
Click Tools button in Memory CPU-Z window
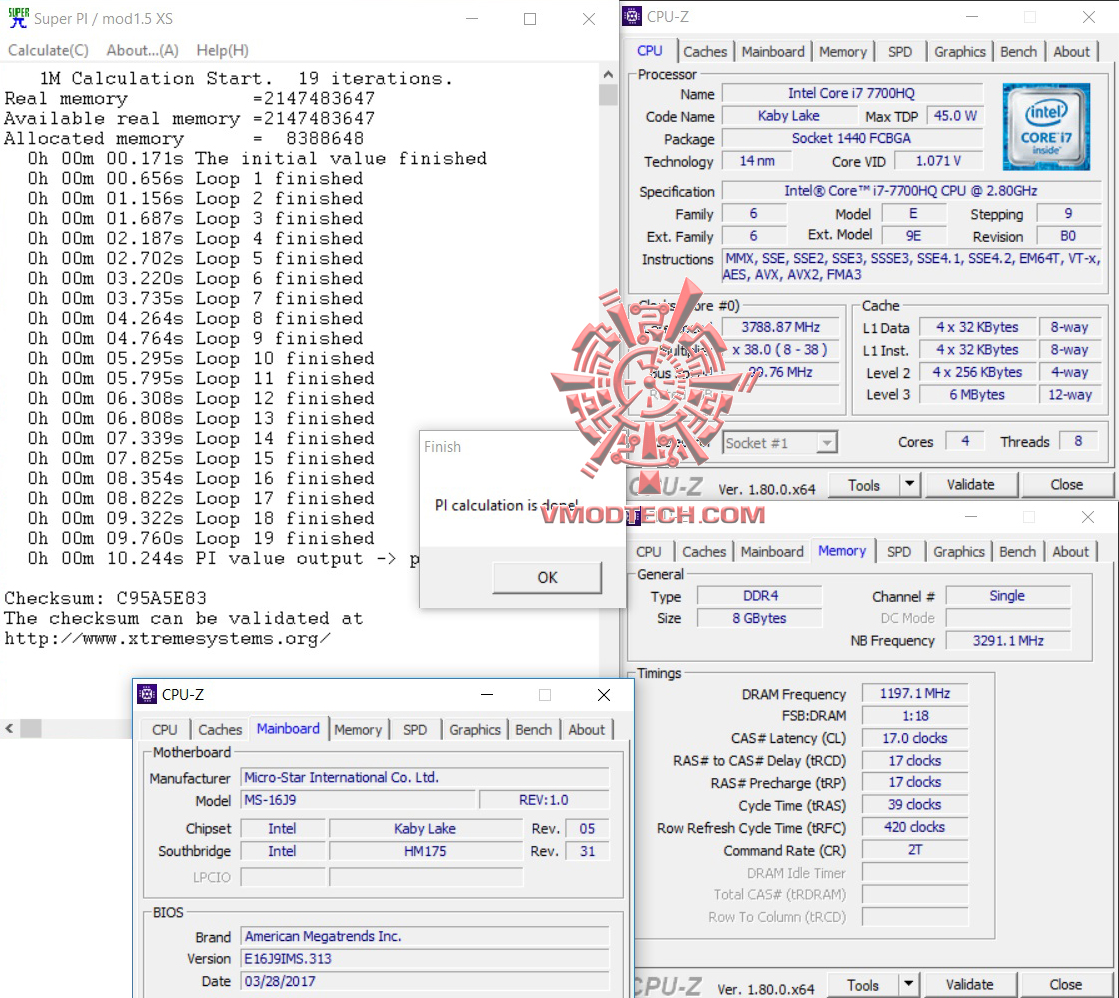[x=863, y=985]
